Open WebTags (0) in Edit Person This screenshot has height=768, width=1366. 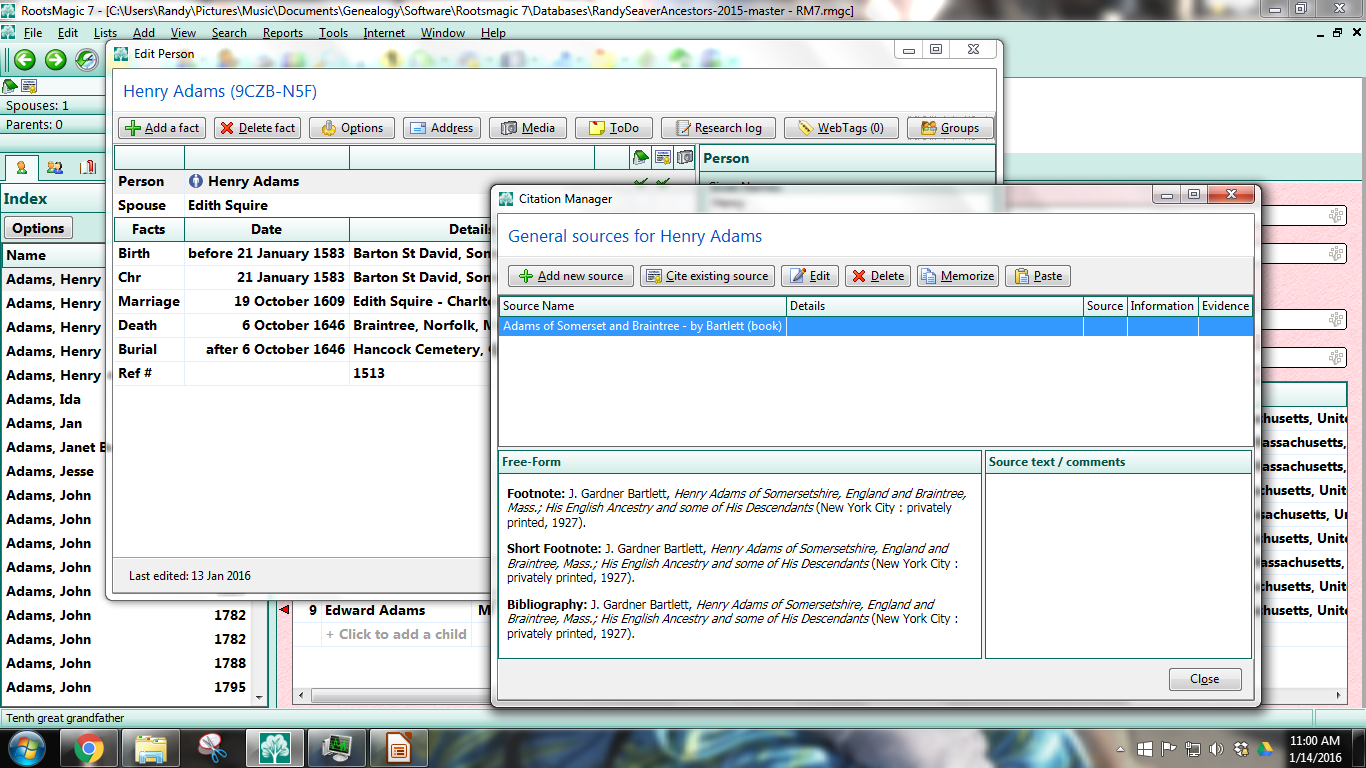(x=841, y=128)
